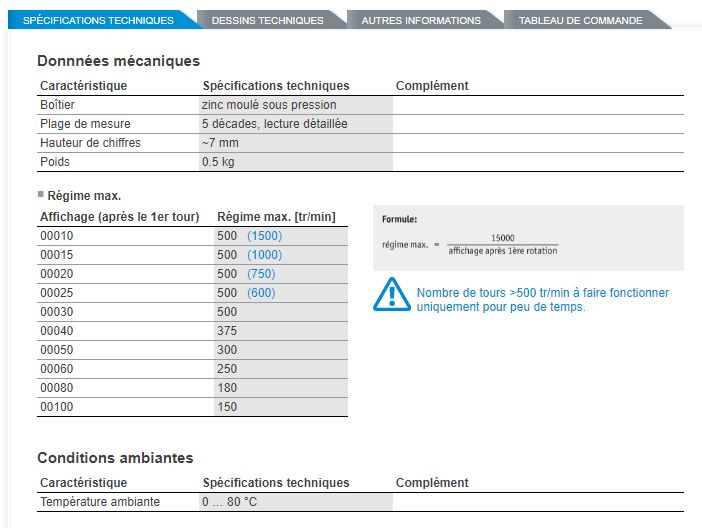This screenshot has height=528, width=702.
Task: Click the Formule box with the régime max. equation
Action: pos(528,238)
